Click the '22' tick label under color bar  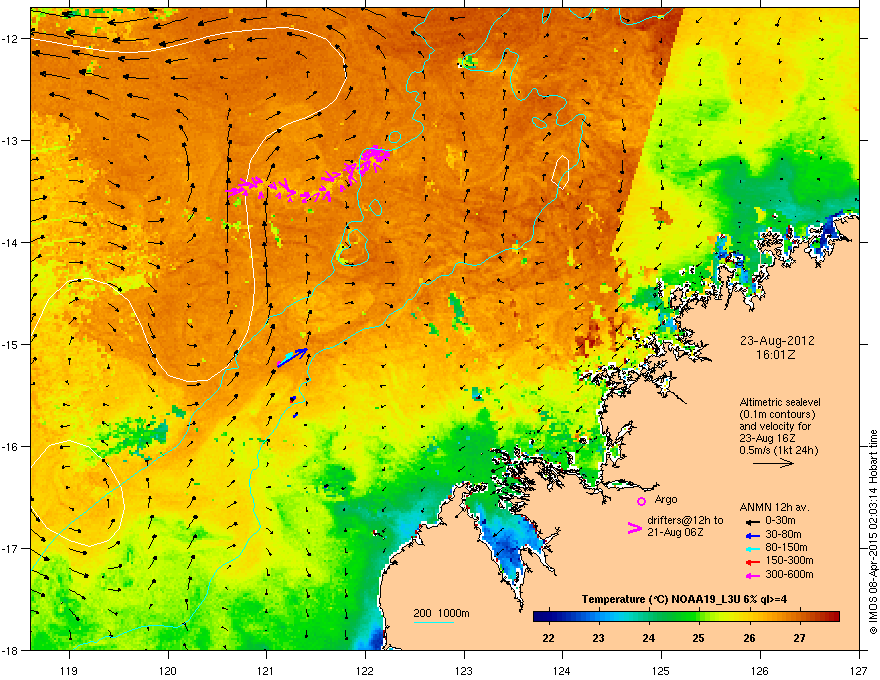click(548, 638)
